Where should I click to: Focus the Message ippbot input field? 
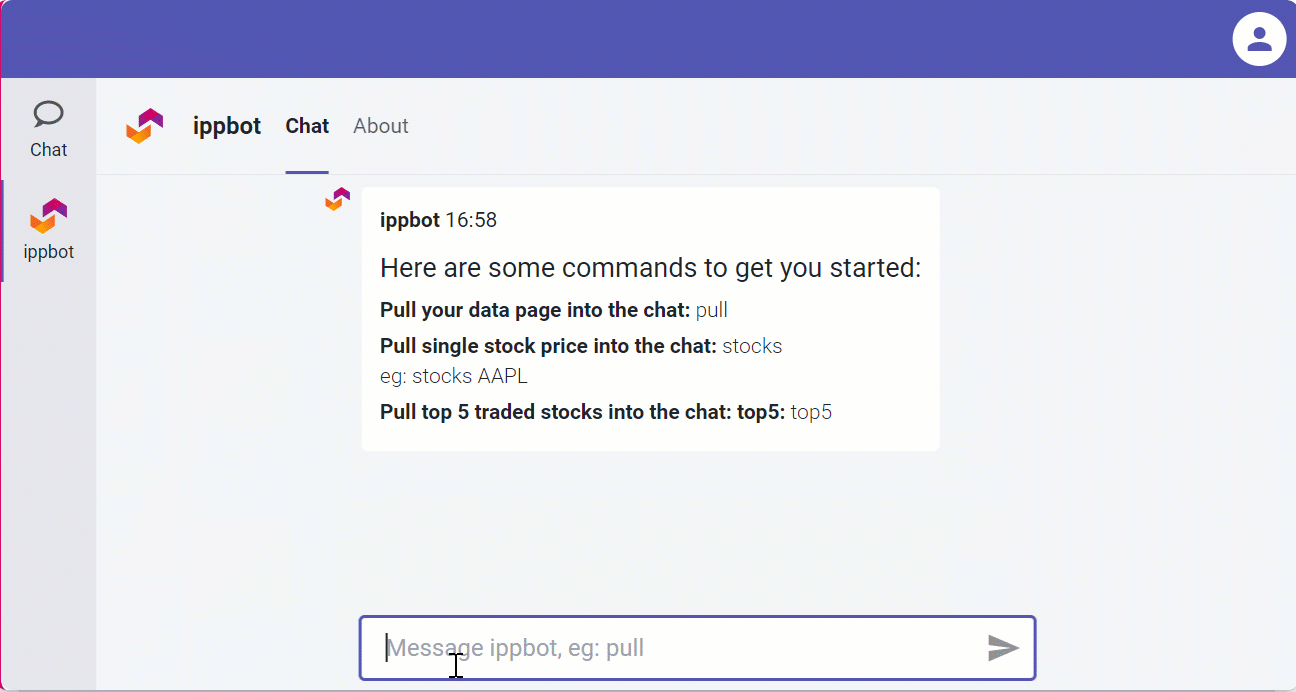point(697,648)
